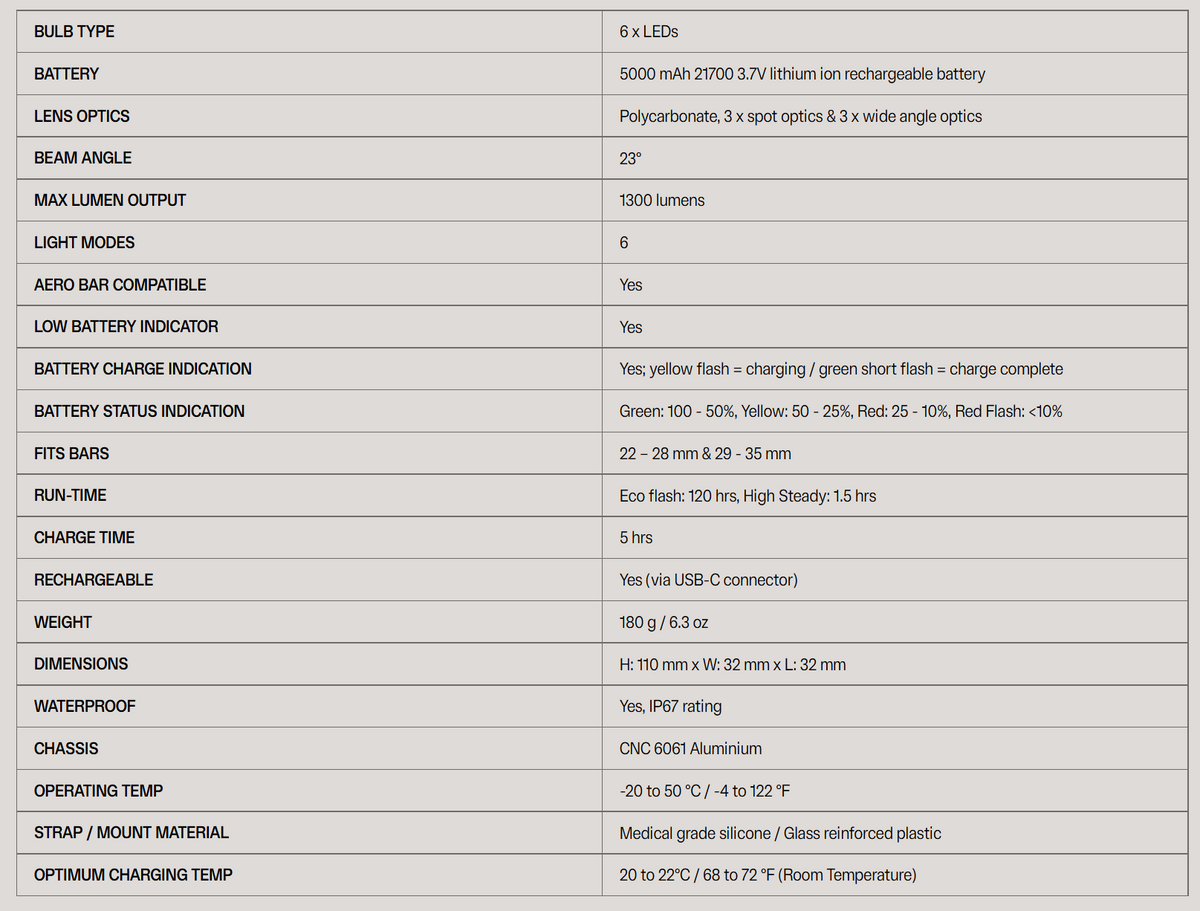Click the DIMENSIONS row label

point(81,664)
